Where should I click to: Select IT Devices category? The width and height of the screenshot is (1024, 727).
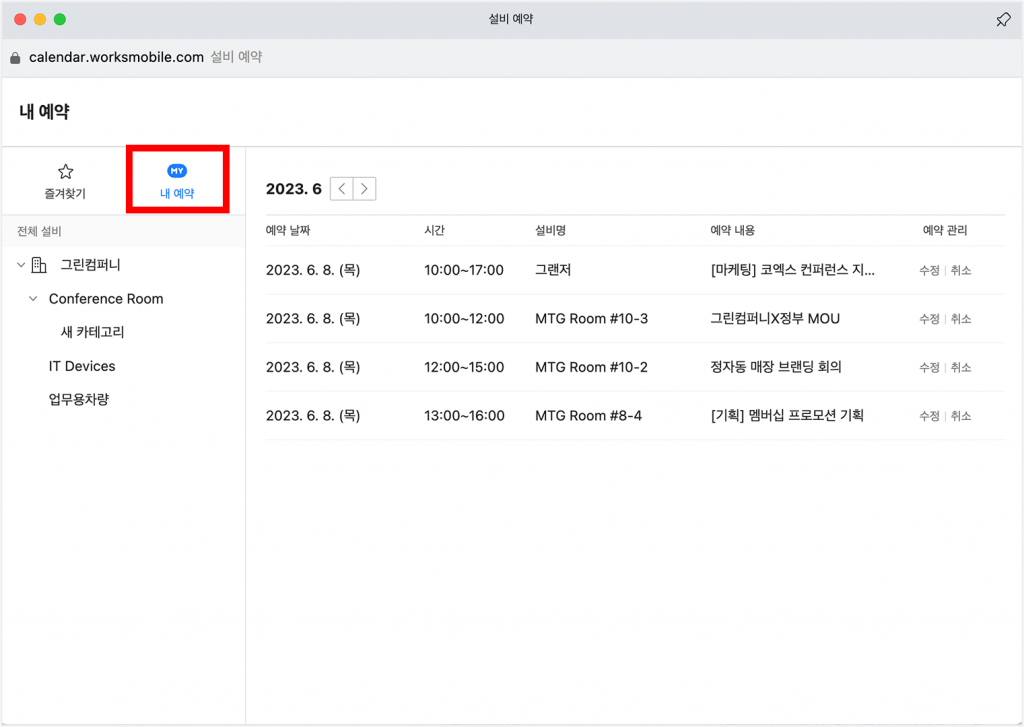[82, 366]
